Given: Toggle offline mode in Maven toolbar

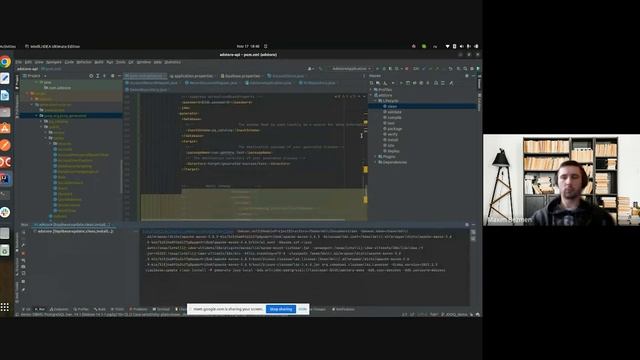Looking at the screenshot, I should pos(415,83).
